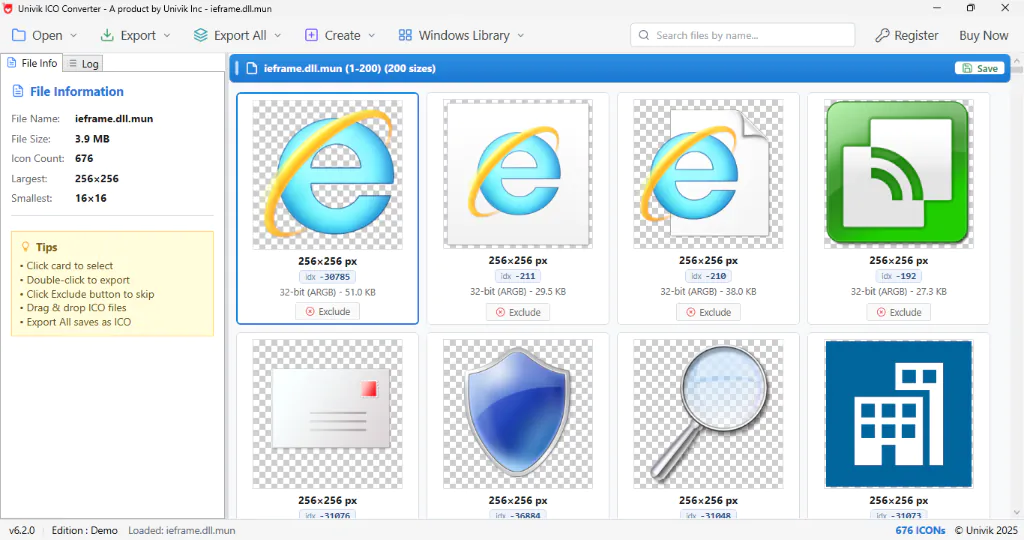Click the Loaded: ieframe.dll.mun status text
The width and height of the screenshot is (1024, 540).
182,530
